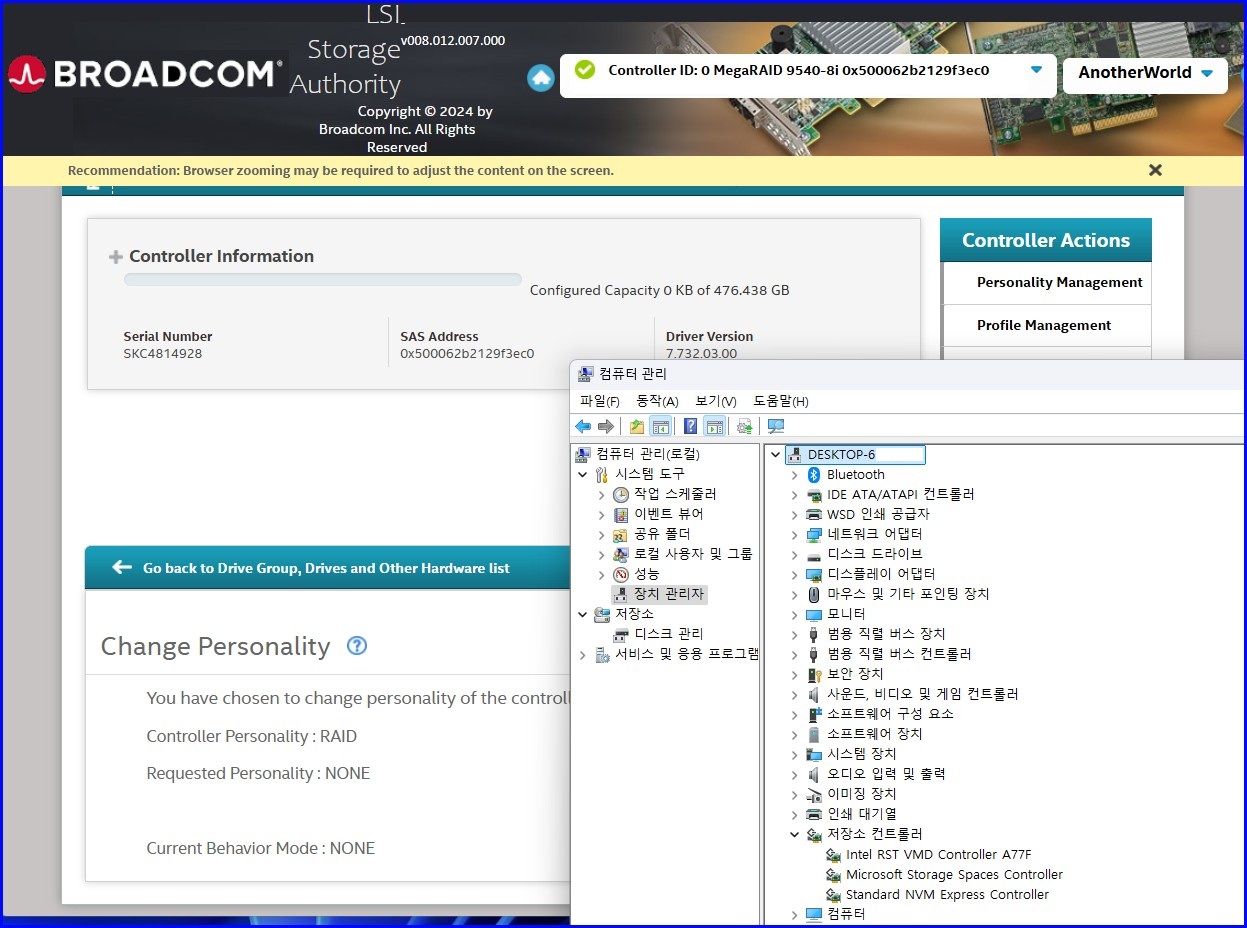
Task: Expand the 서비스 및 응용 프로그램 node
Action: tap(583, 655)
